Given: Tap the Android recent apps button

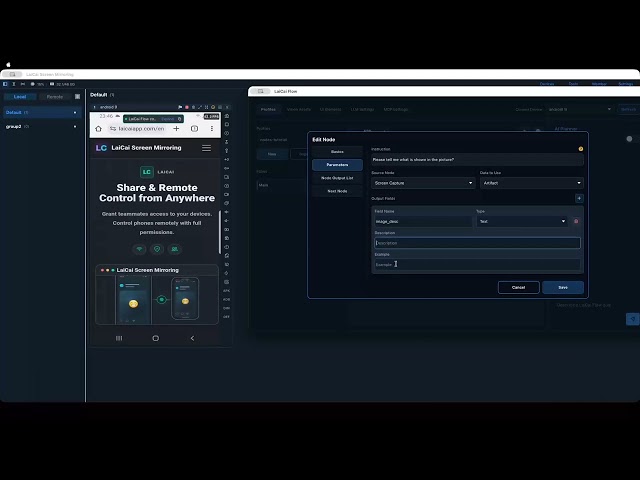Looking at the screenshot, I should click(119, 338).
